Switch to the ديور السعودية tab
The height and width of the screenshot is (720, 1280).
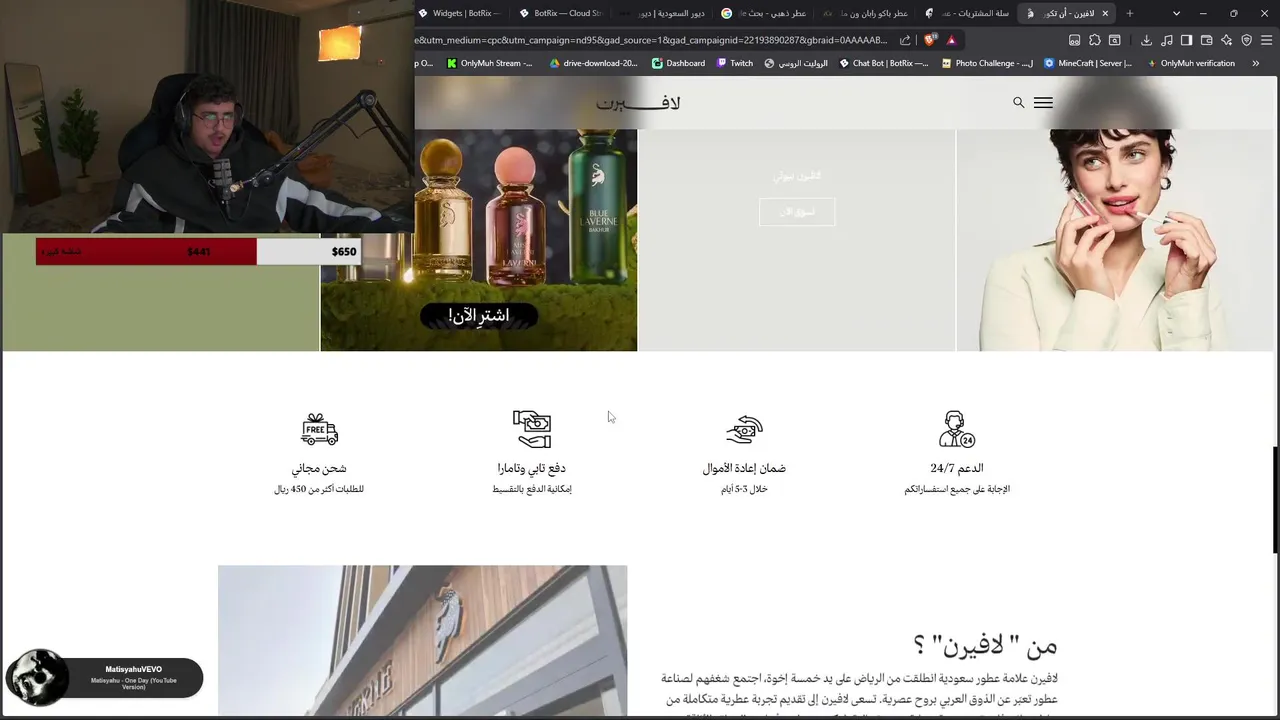(x=663, y=13)
